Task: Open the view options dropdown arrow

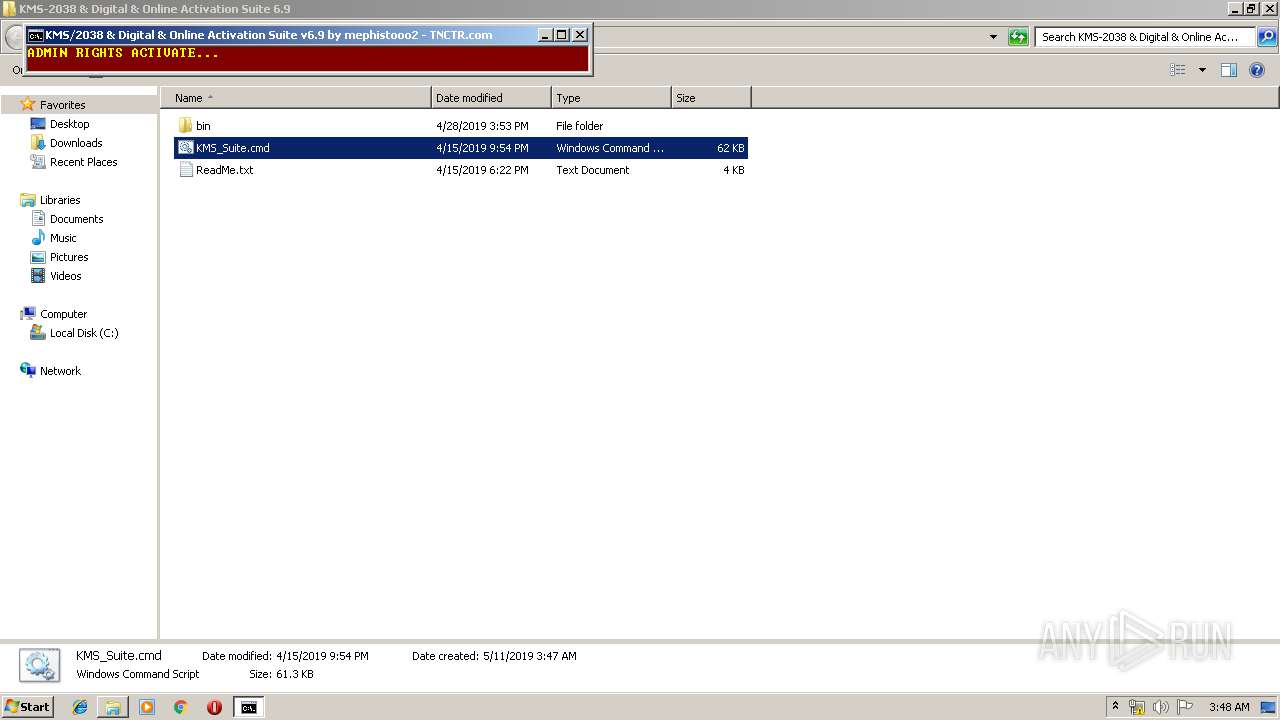Action: [1202, 70]
